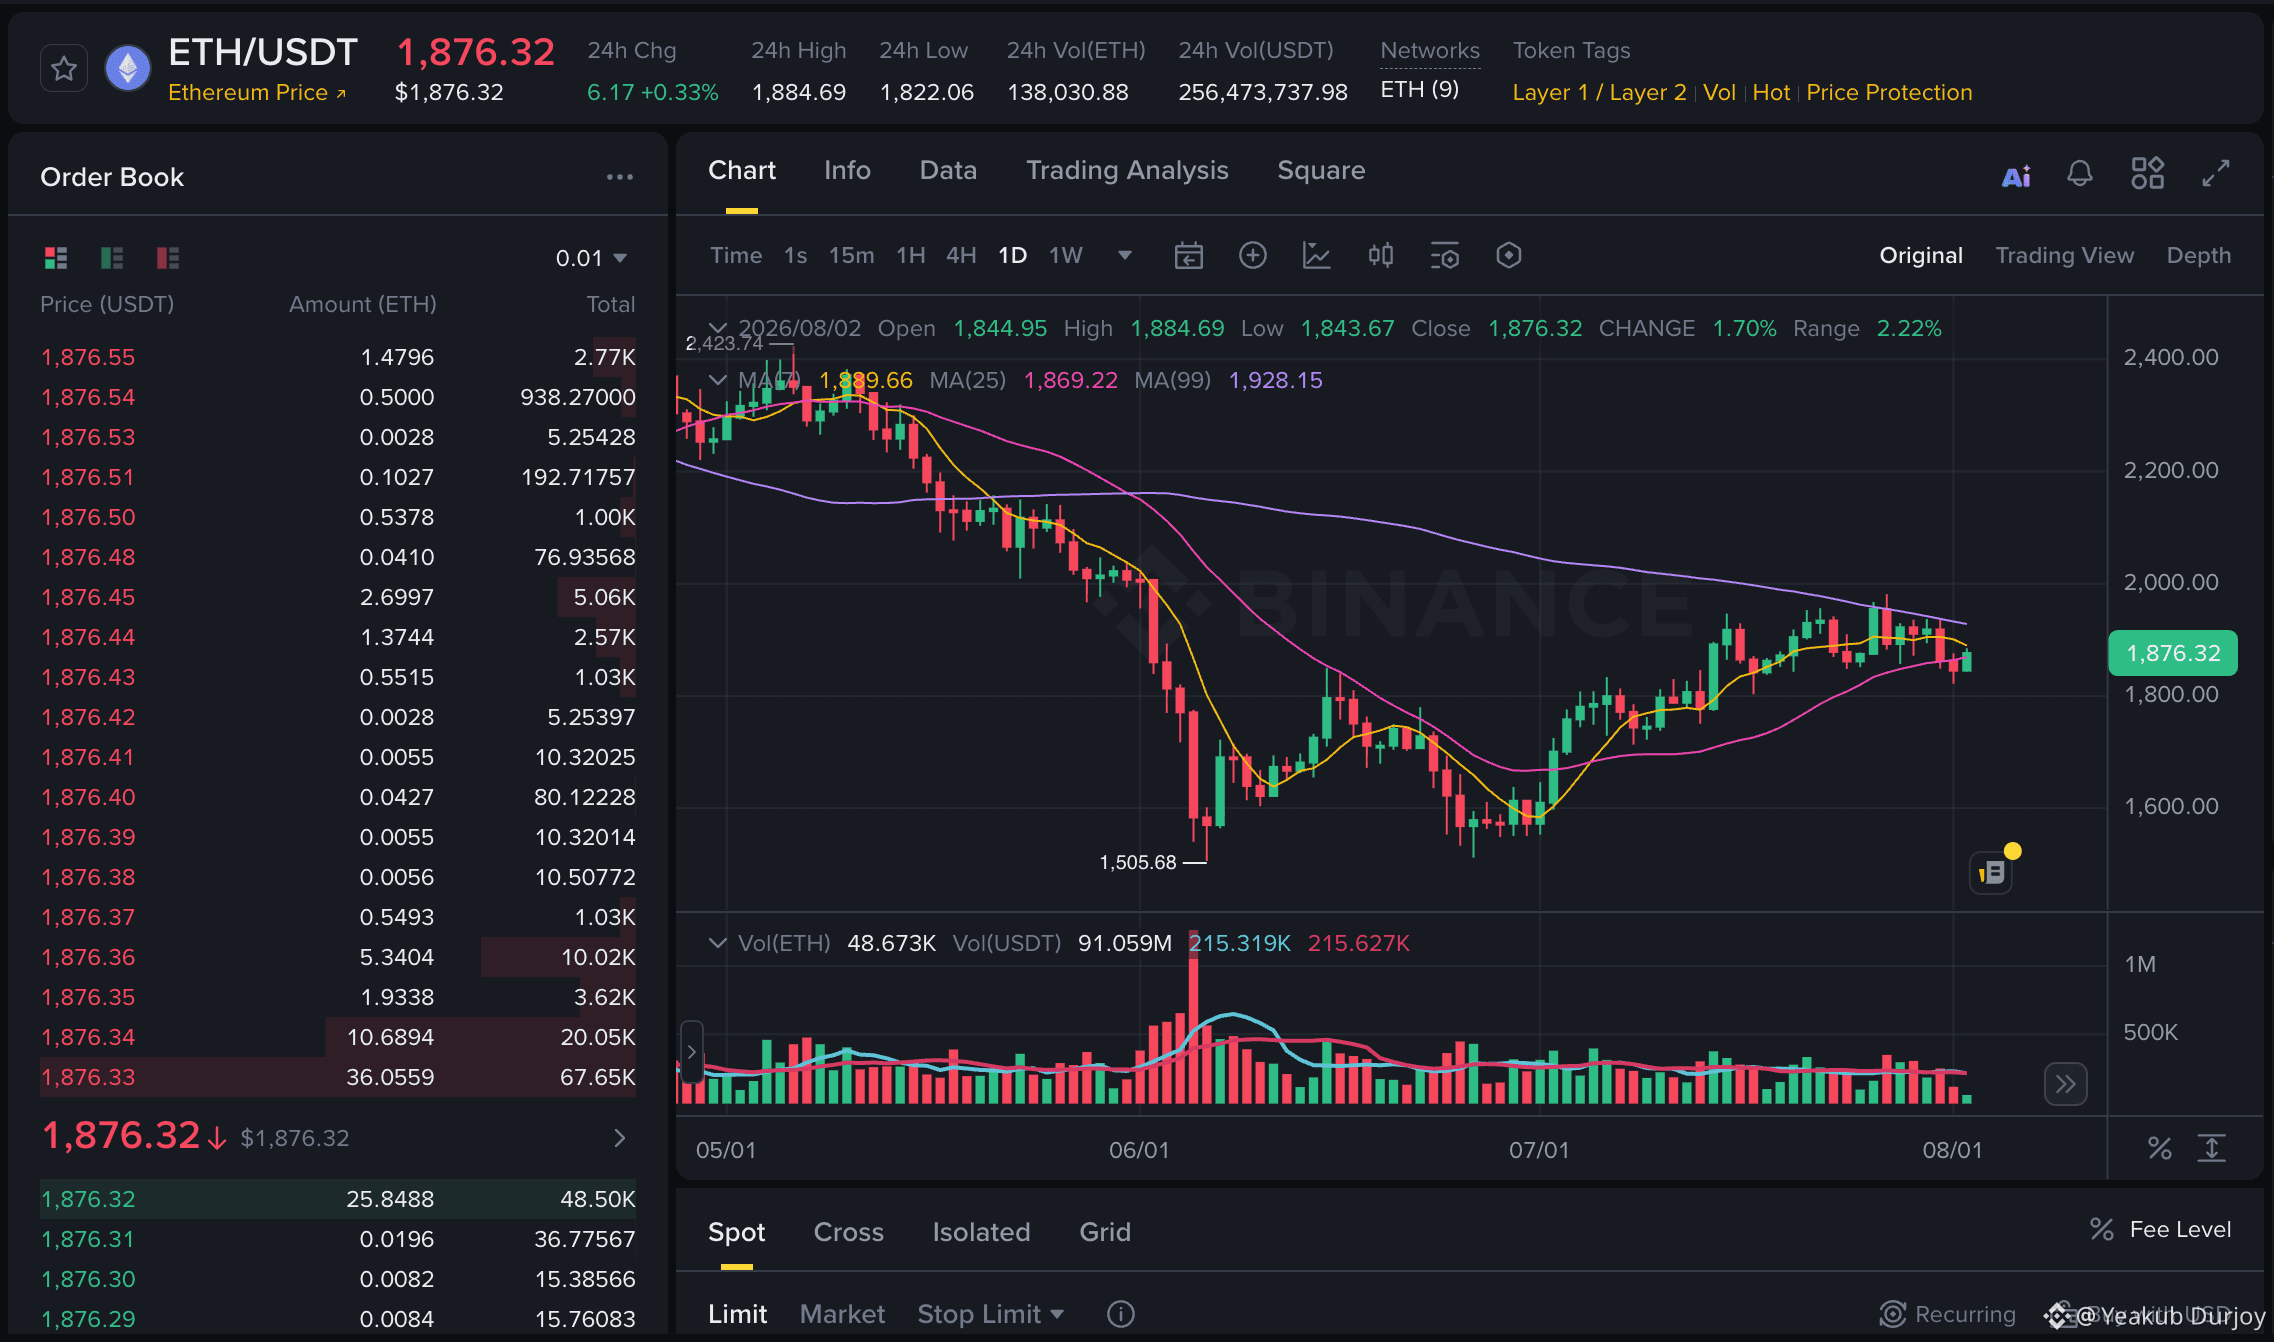Open hexagon chart settings icon

point(1509,256)
